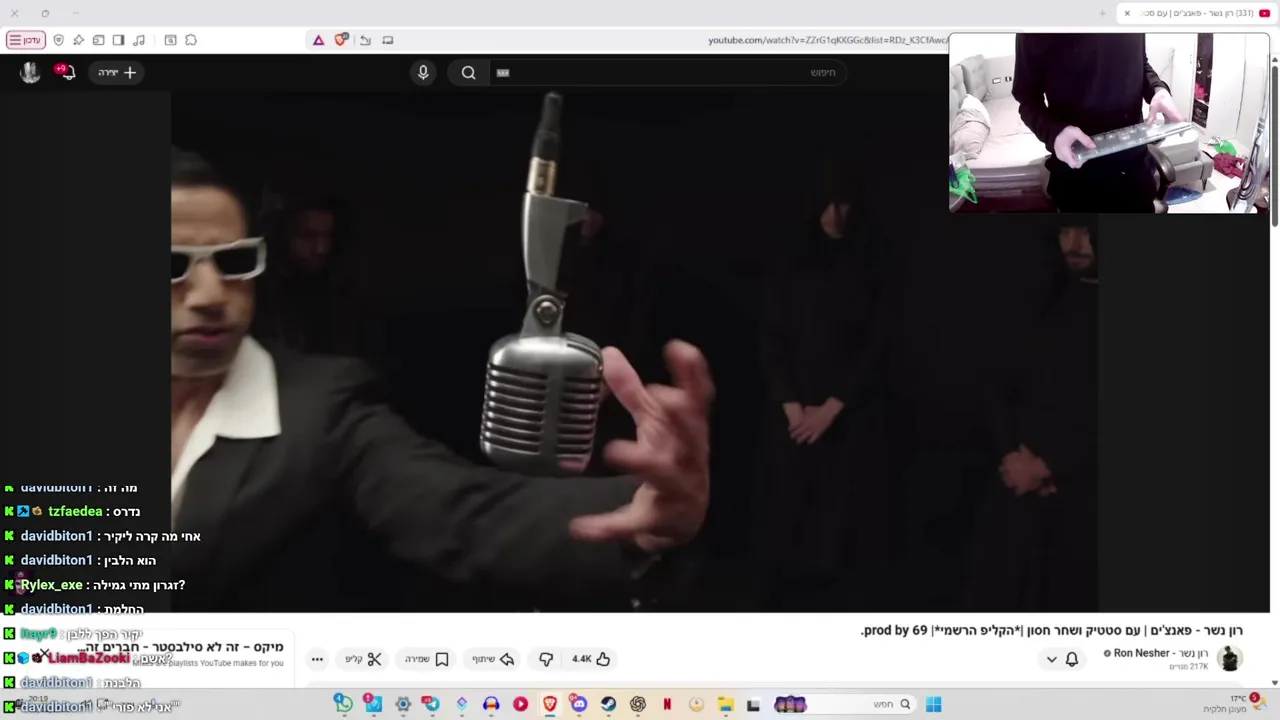
Task: Open WhatsApp taskbar icon
Action: tap(343, 704)
